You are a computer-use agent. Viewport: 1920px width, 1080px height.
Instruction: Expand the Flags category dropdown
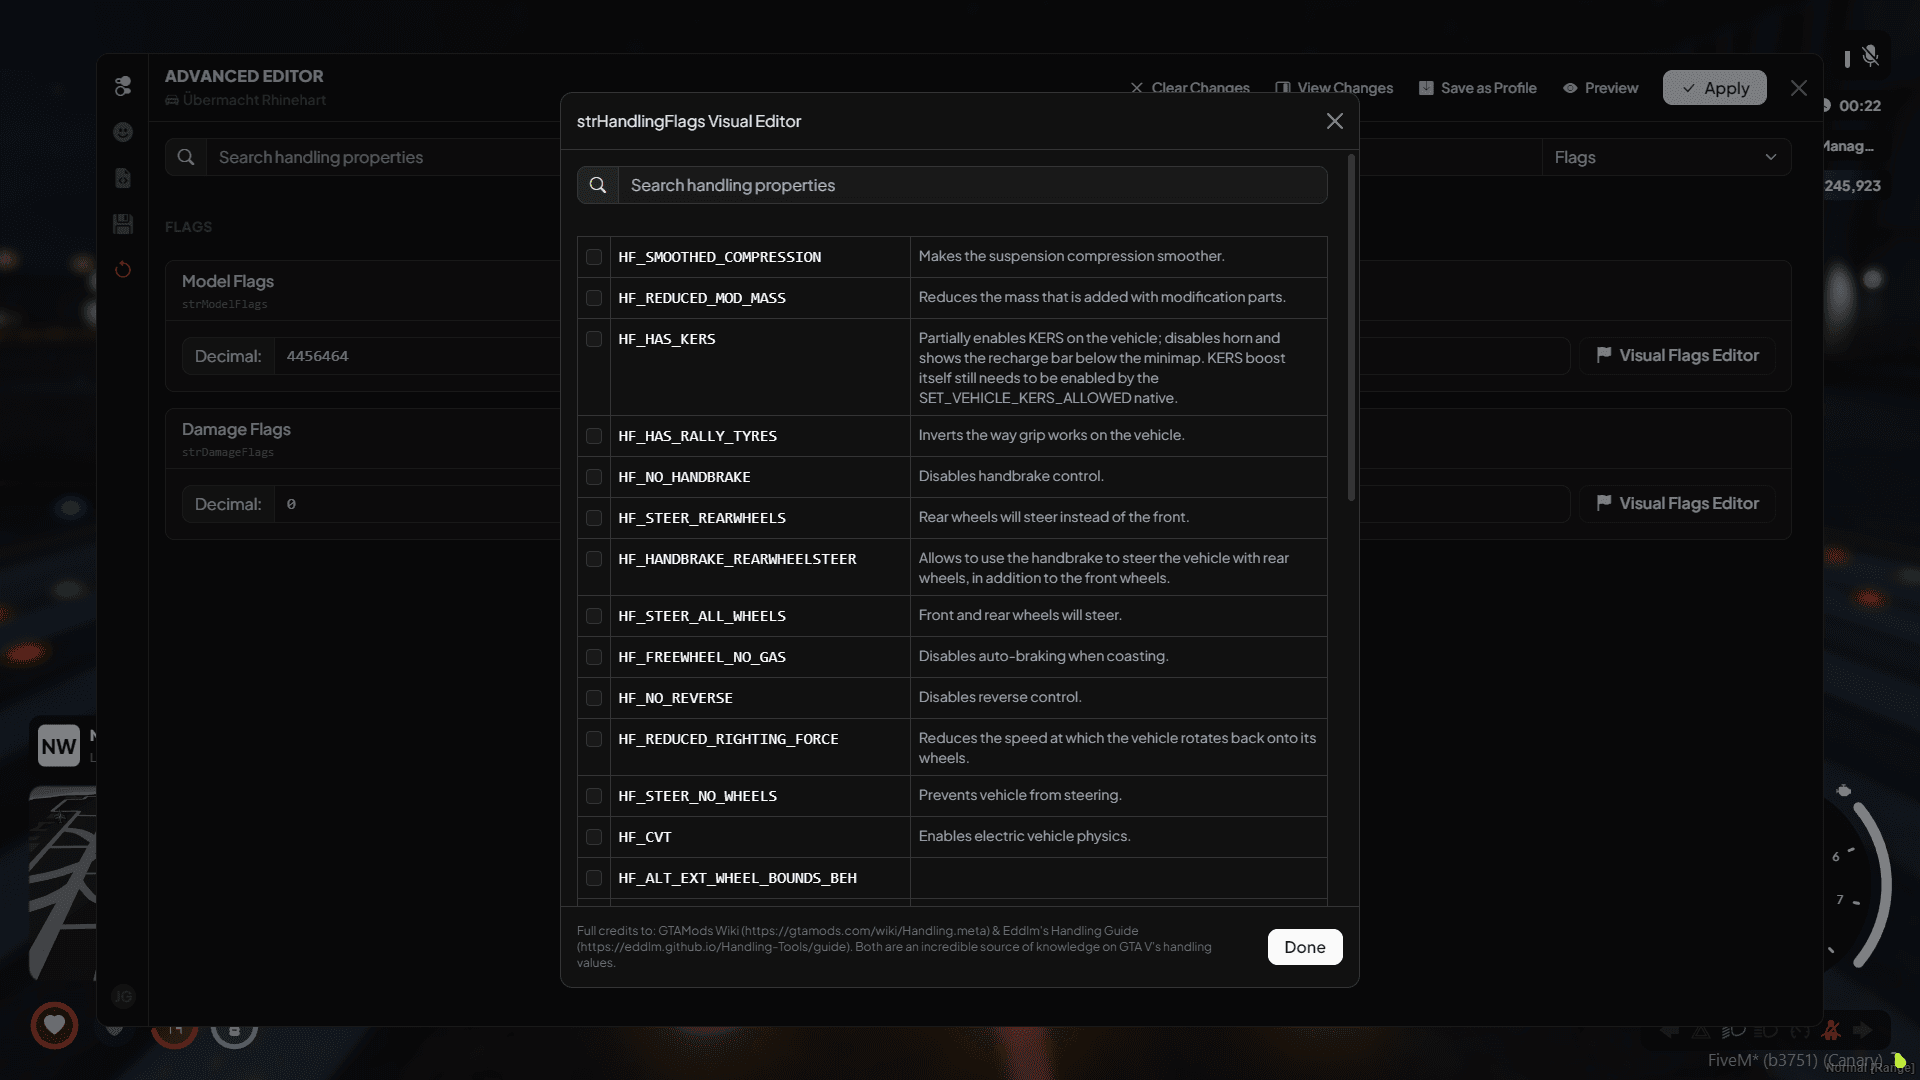[x=1665, y=157]
